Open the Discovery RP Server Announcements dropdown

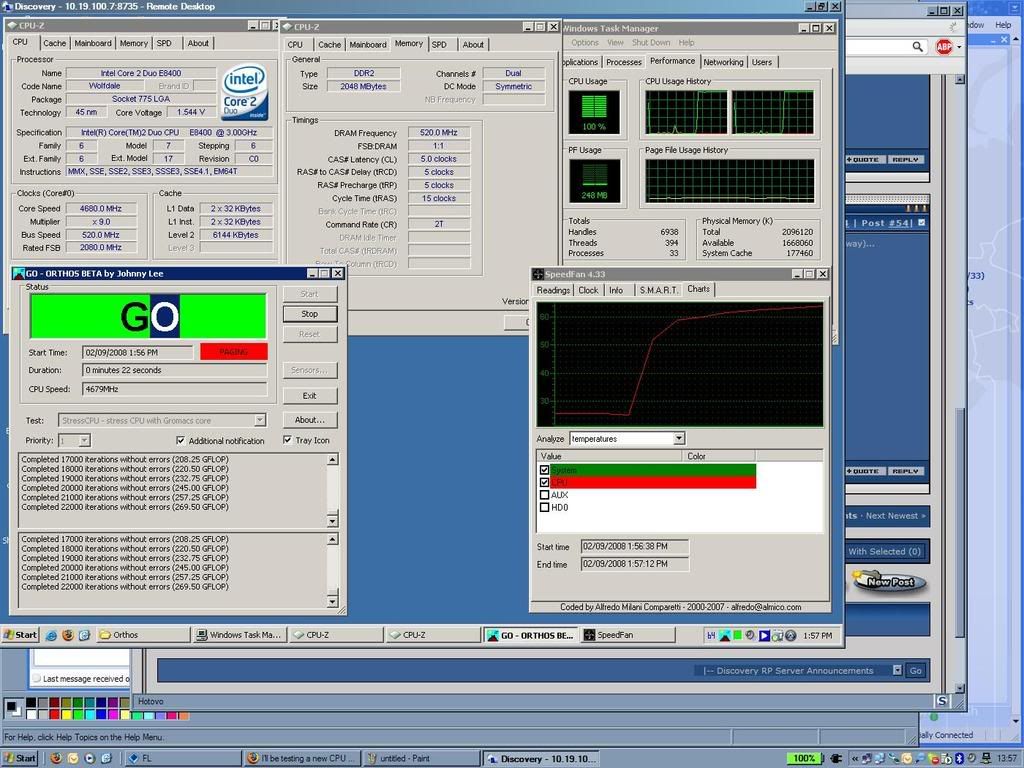896,670
